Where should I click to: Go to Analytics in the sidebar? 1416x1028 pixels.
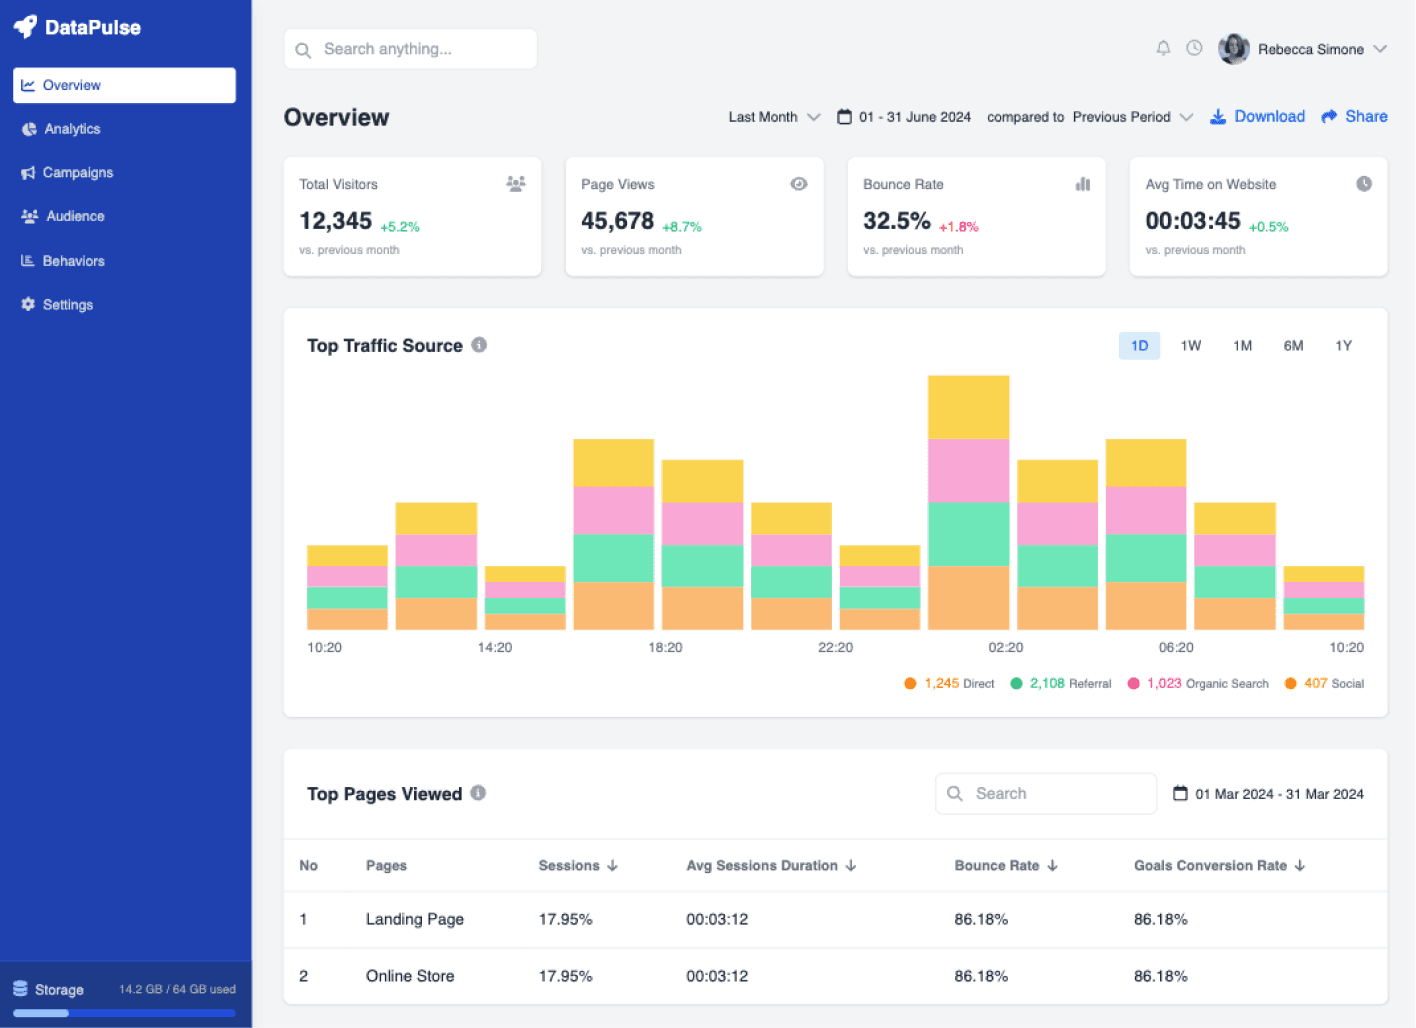coord(72,129)
